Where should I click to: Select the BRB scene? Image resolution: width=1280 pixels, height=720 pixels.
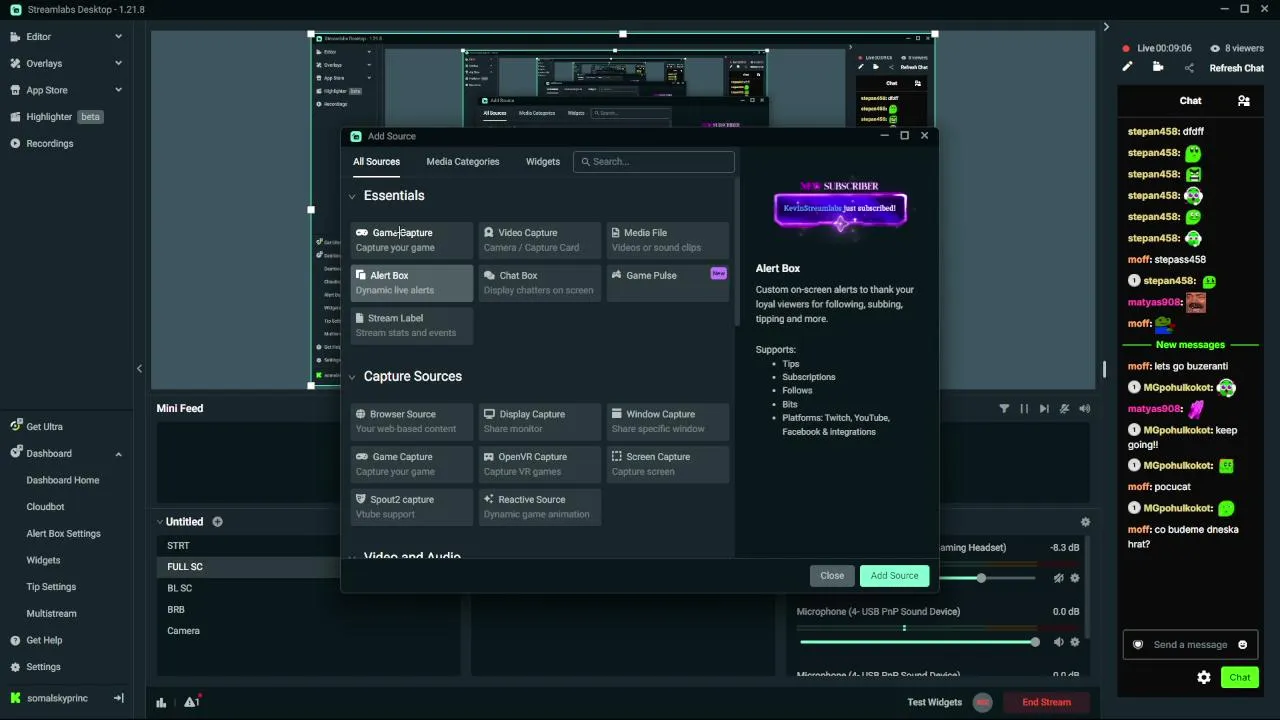pyautogui.click(x=176, y=610)
